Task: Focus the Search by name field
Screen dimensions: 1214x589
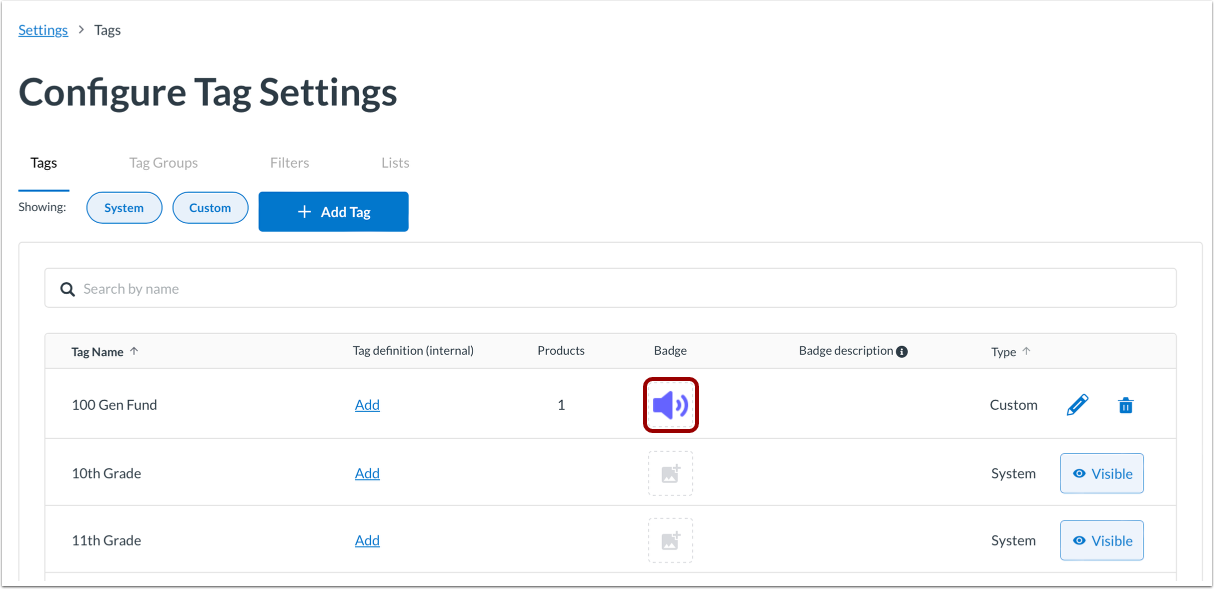Action: click(610, 288)
